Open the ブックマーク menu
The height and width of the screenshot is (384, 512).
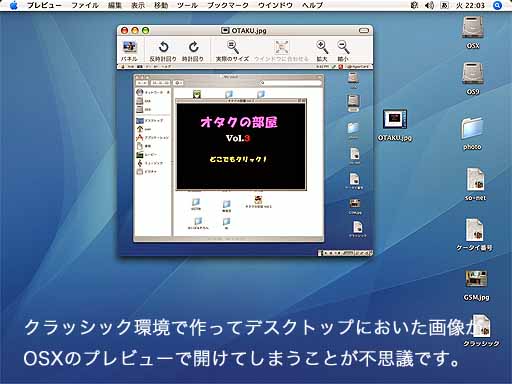click(x=228, y=5)
